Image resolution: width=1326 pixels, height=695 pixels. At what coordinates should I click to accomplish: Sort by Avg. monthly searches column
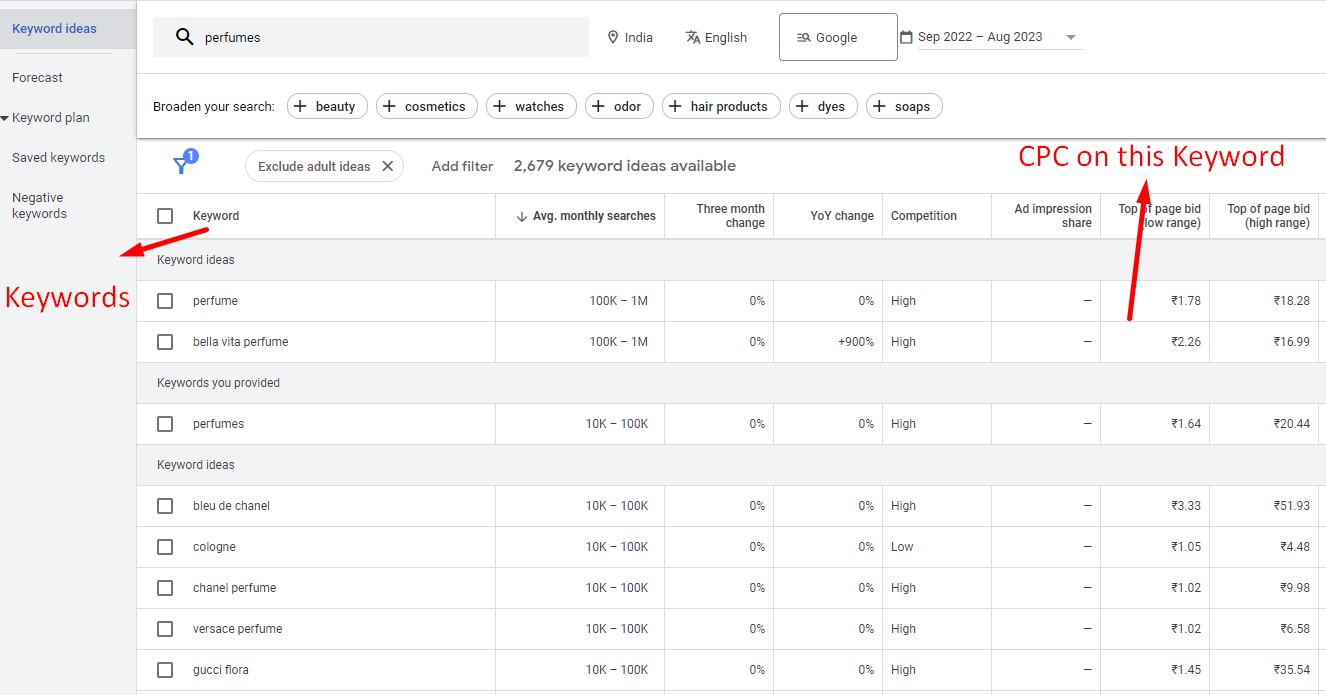(586, 216)
